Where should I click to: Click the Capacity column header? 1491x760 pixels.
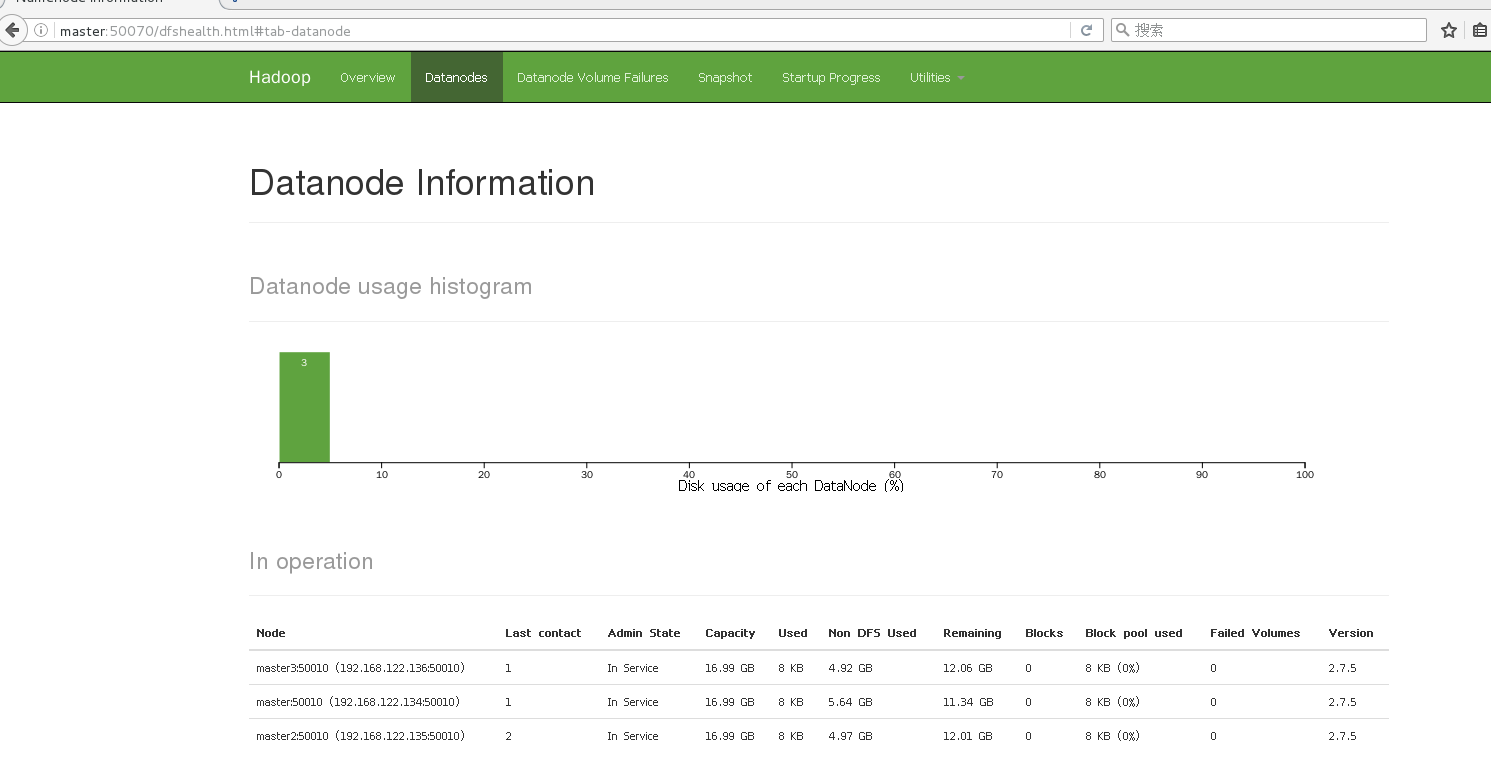[730, 633]
